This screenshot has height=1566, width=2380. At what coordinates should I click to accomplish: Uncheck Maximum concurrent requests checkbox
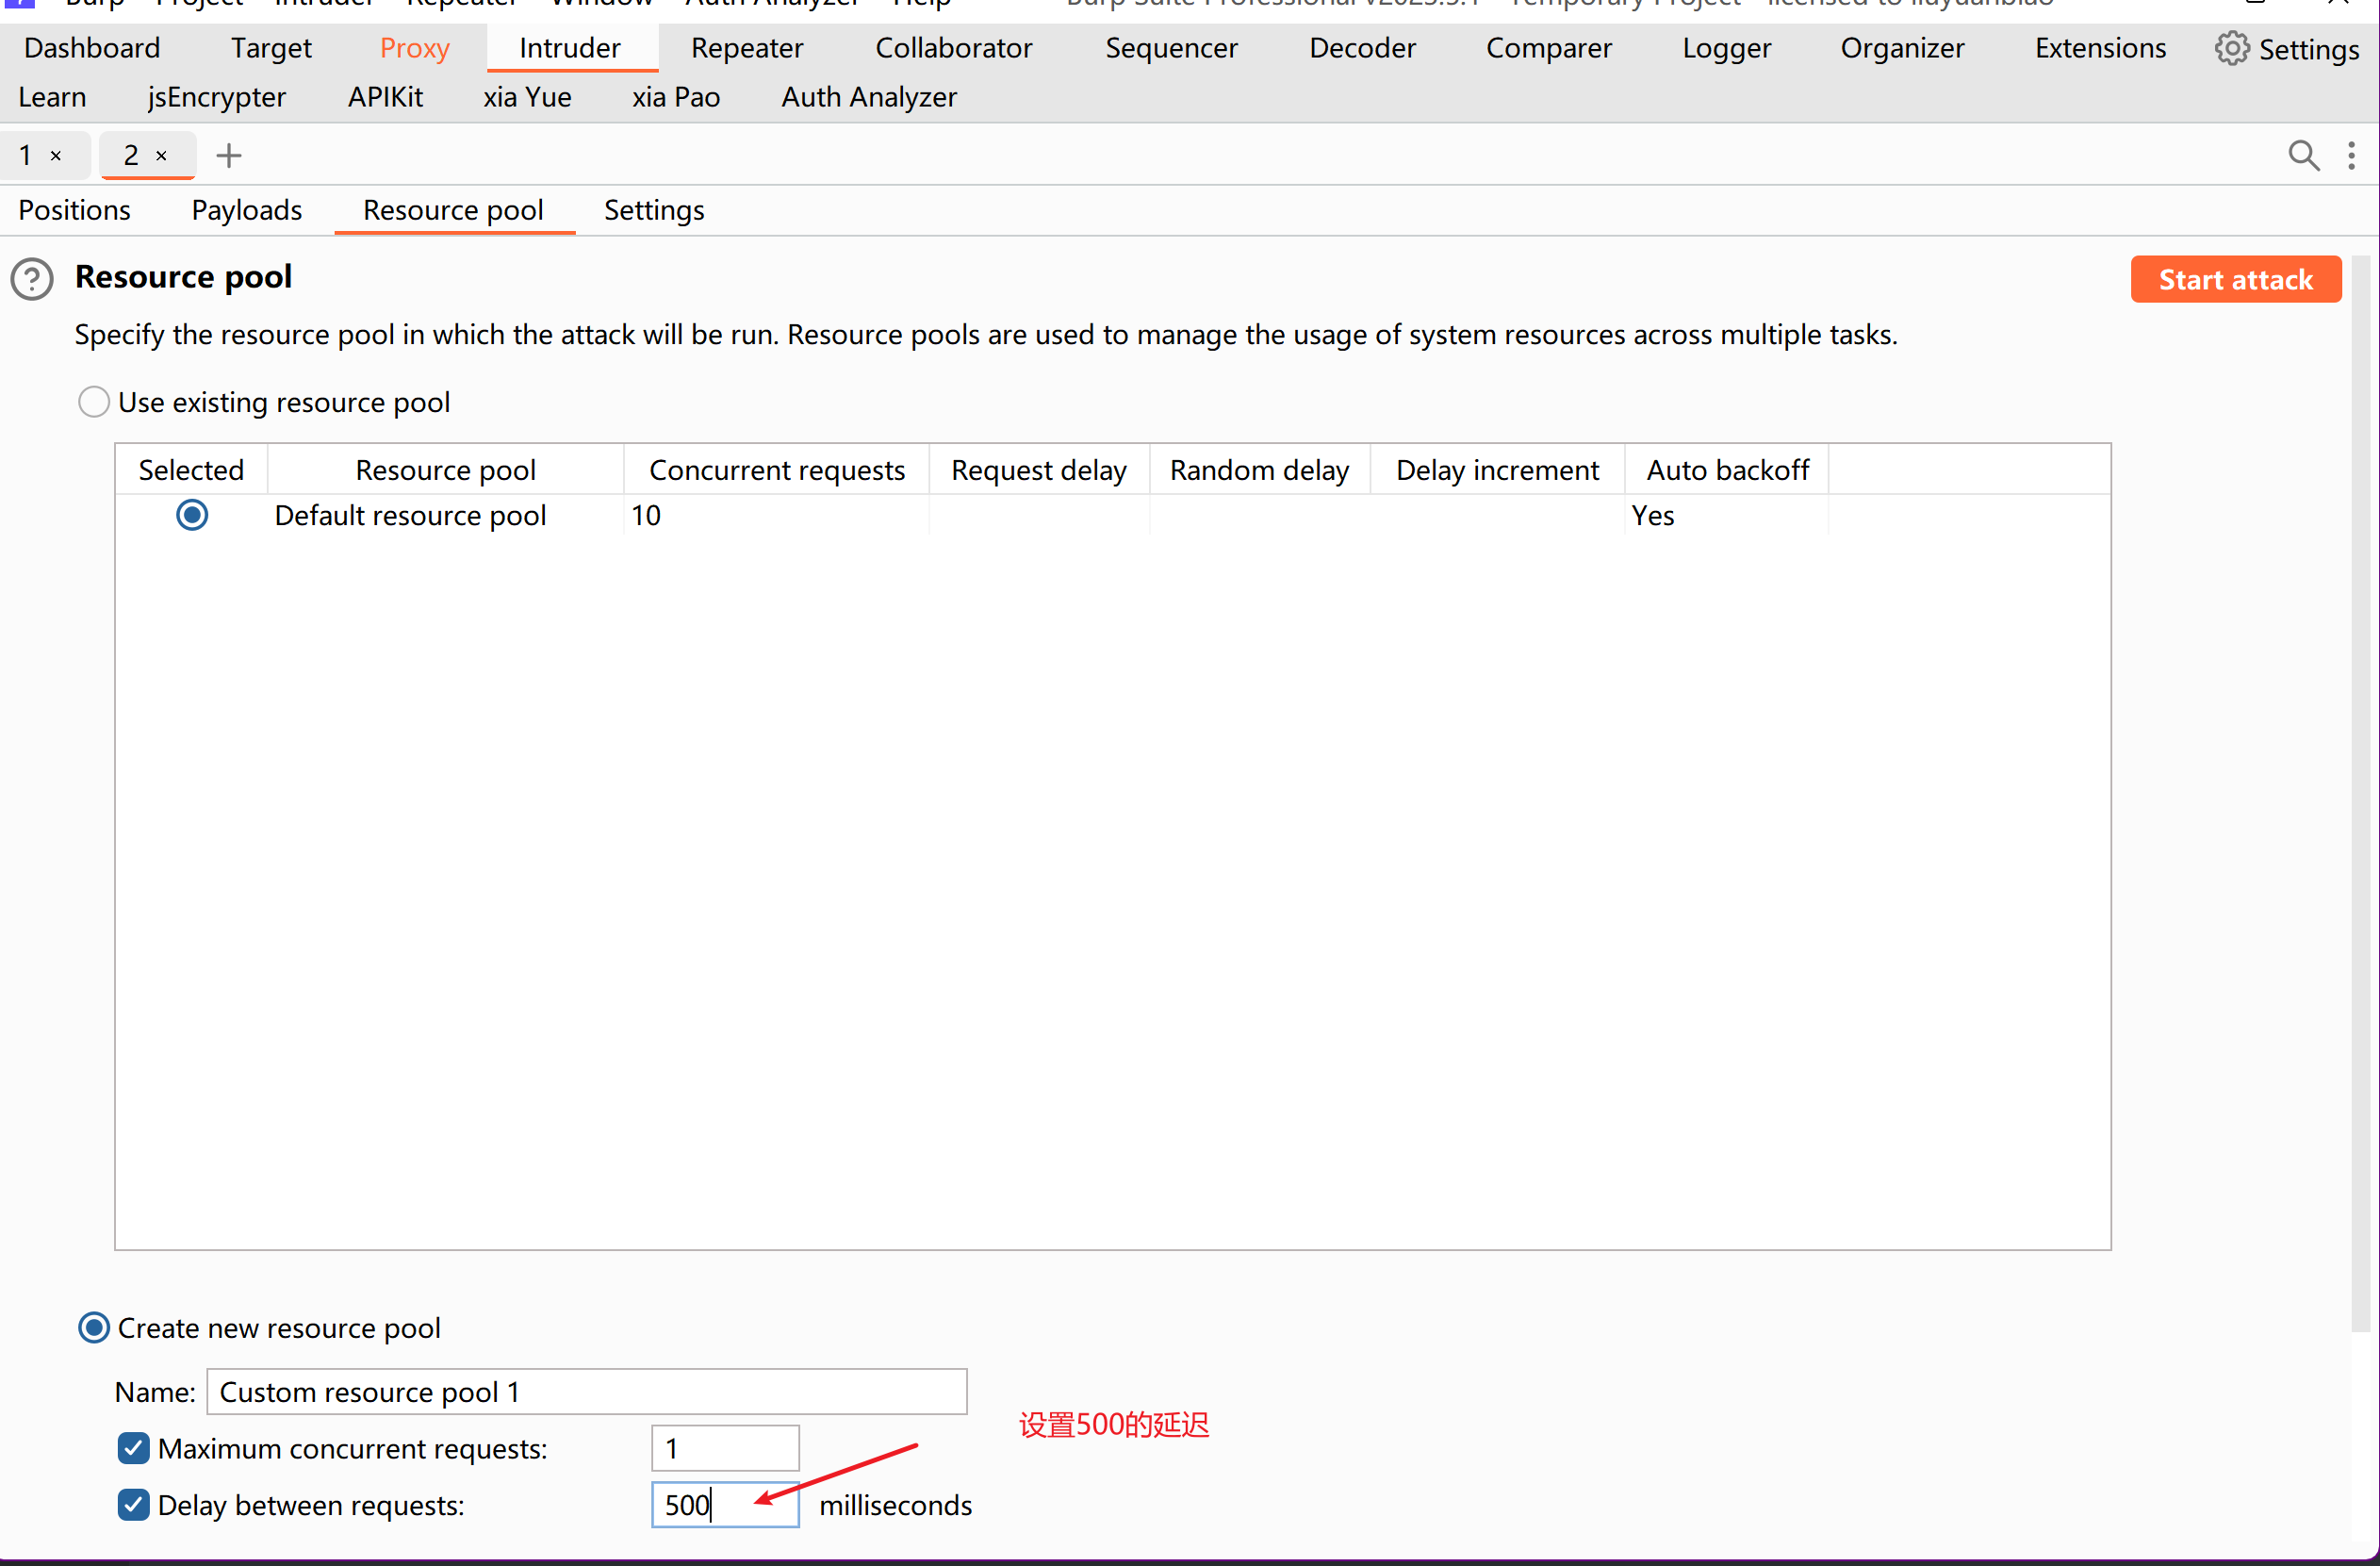(x=133, y=1448)
